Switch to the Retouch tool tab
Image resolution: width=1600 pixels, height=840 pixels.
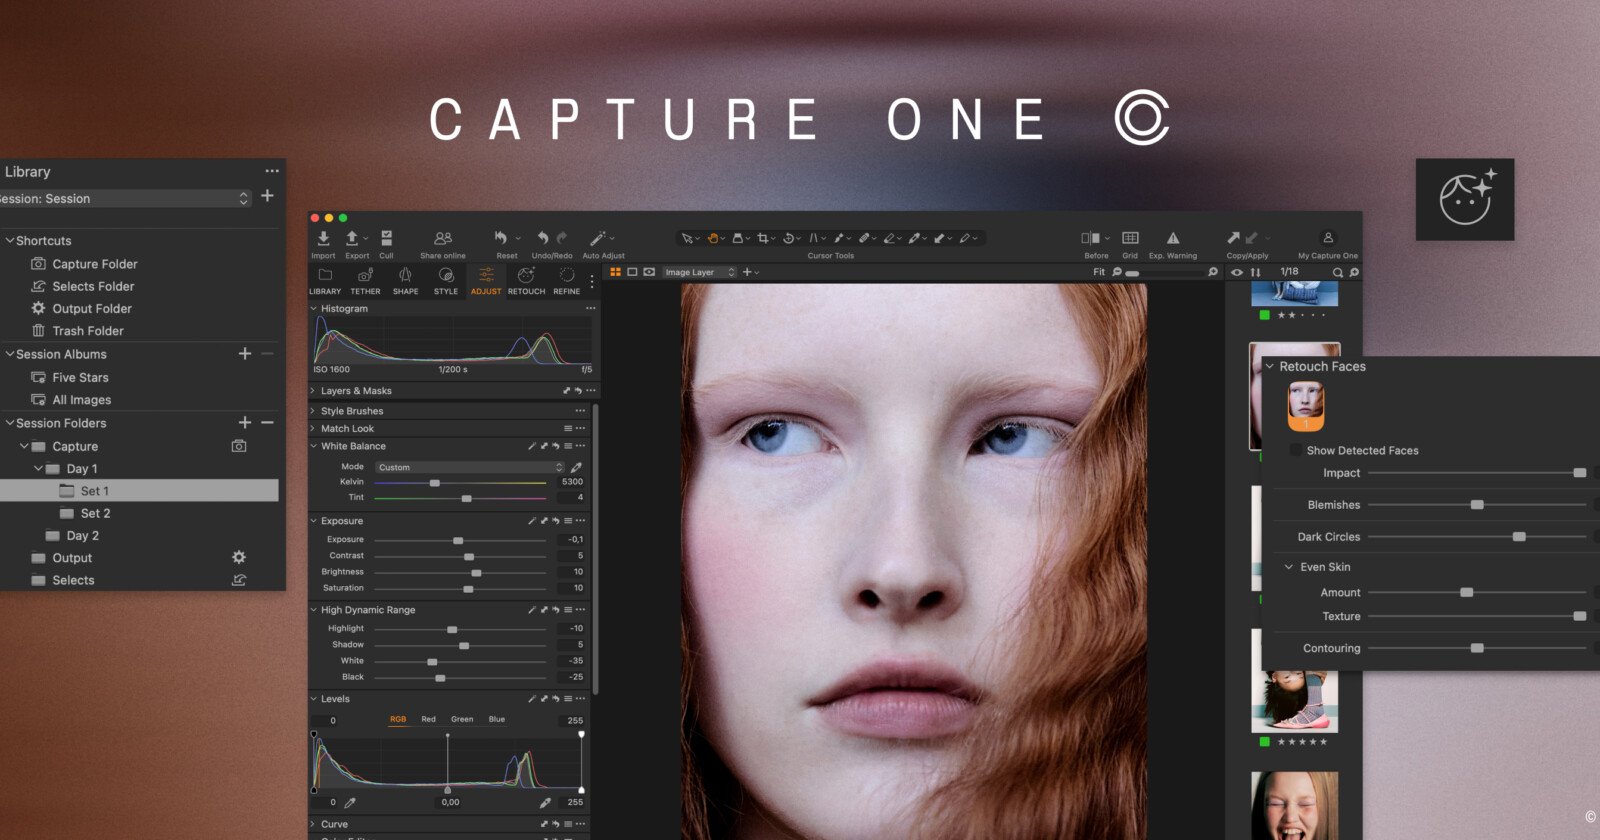pyautogui.click(x=526, y=278)
